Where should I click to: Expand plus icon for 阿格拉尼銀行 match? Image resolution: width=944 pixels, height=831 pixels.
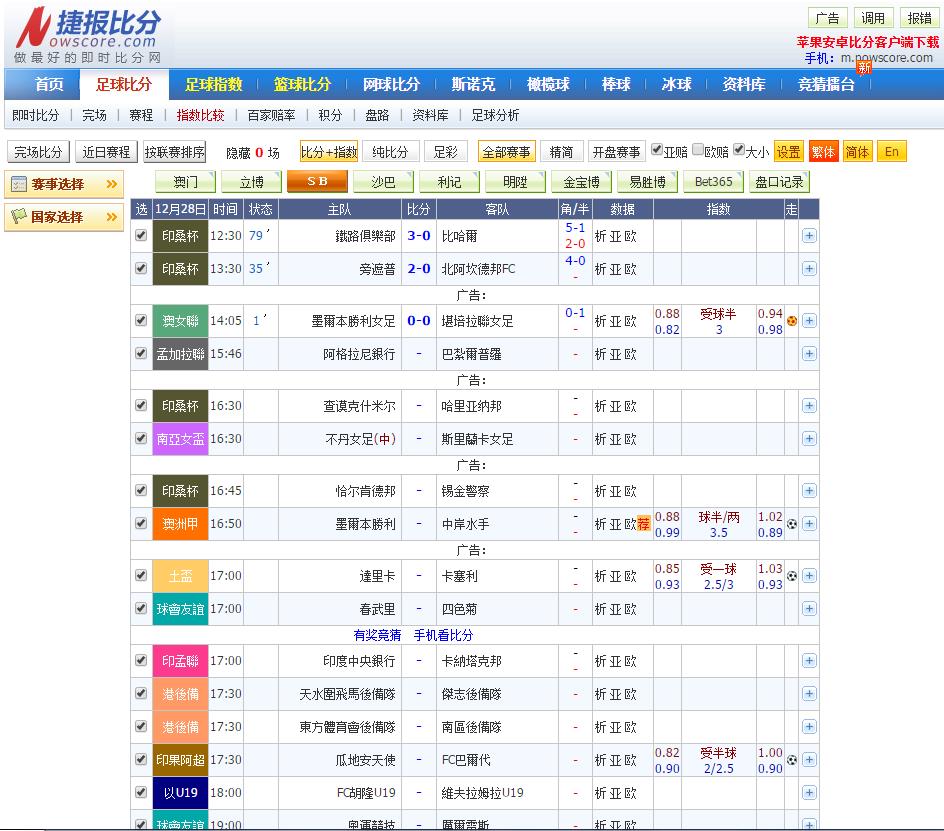(x=809, y=353)
